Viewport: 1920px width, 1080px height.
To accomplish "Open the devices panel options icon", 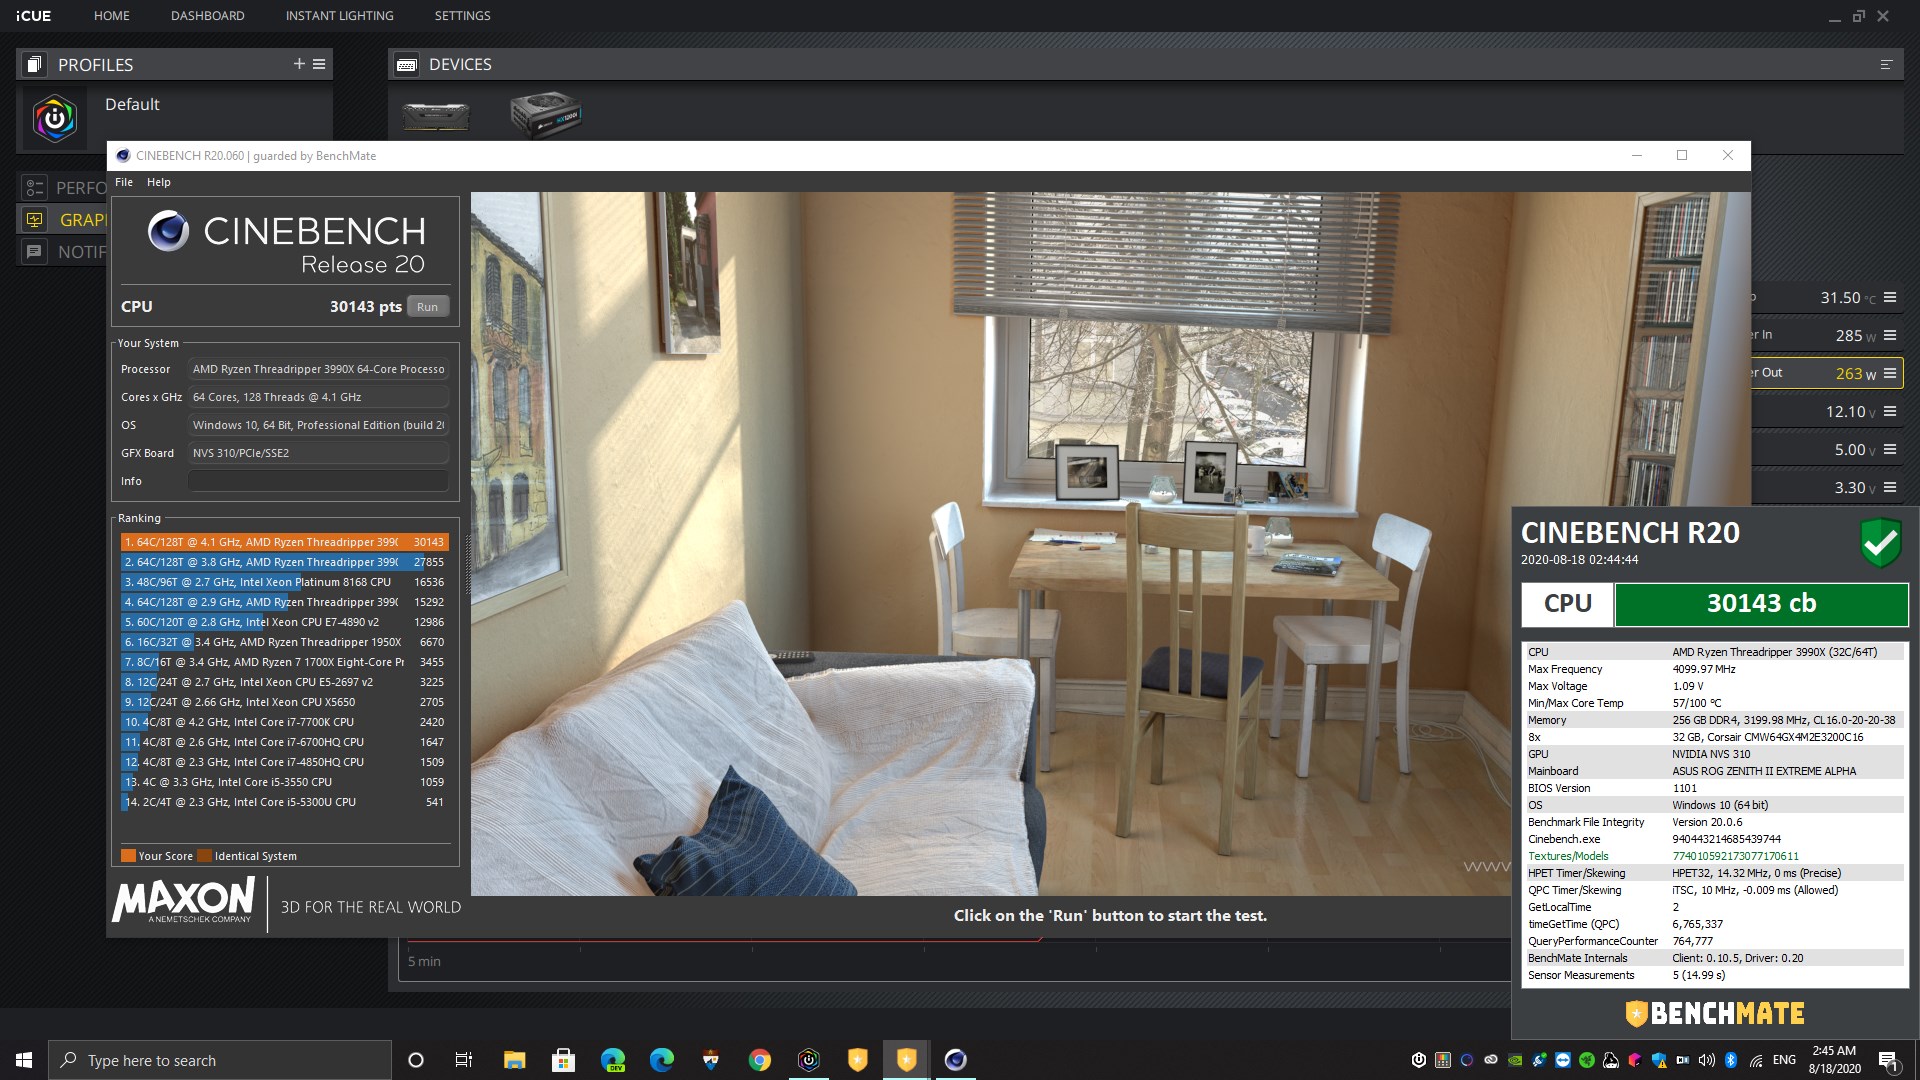I will point(1886,64).
